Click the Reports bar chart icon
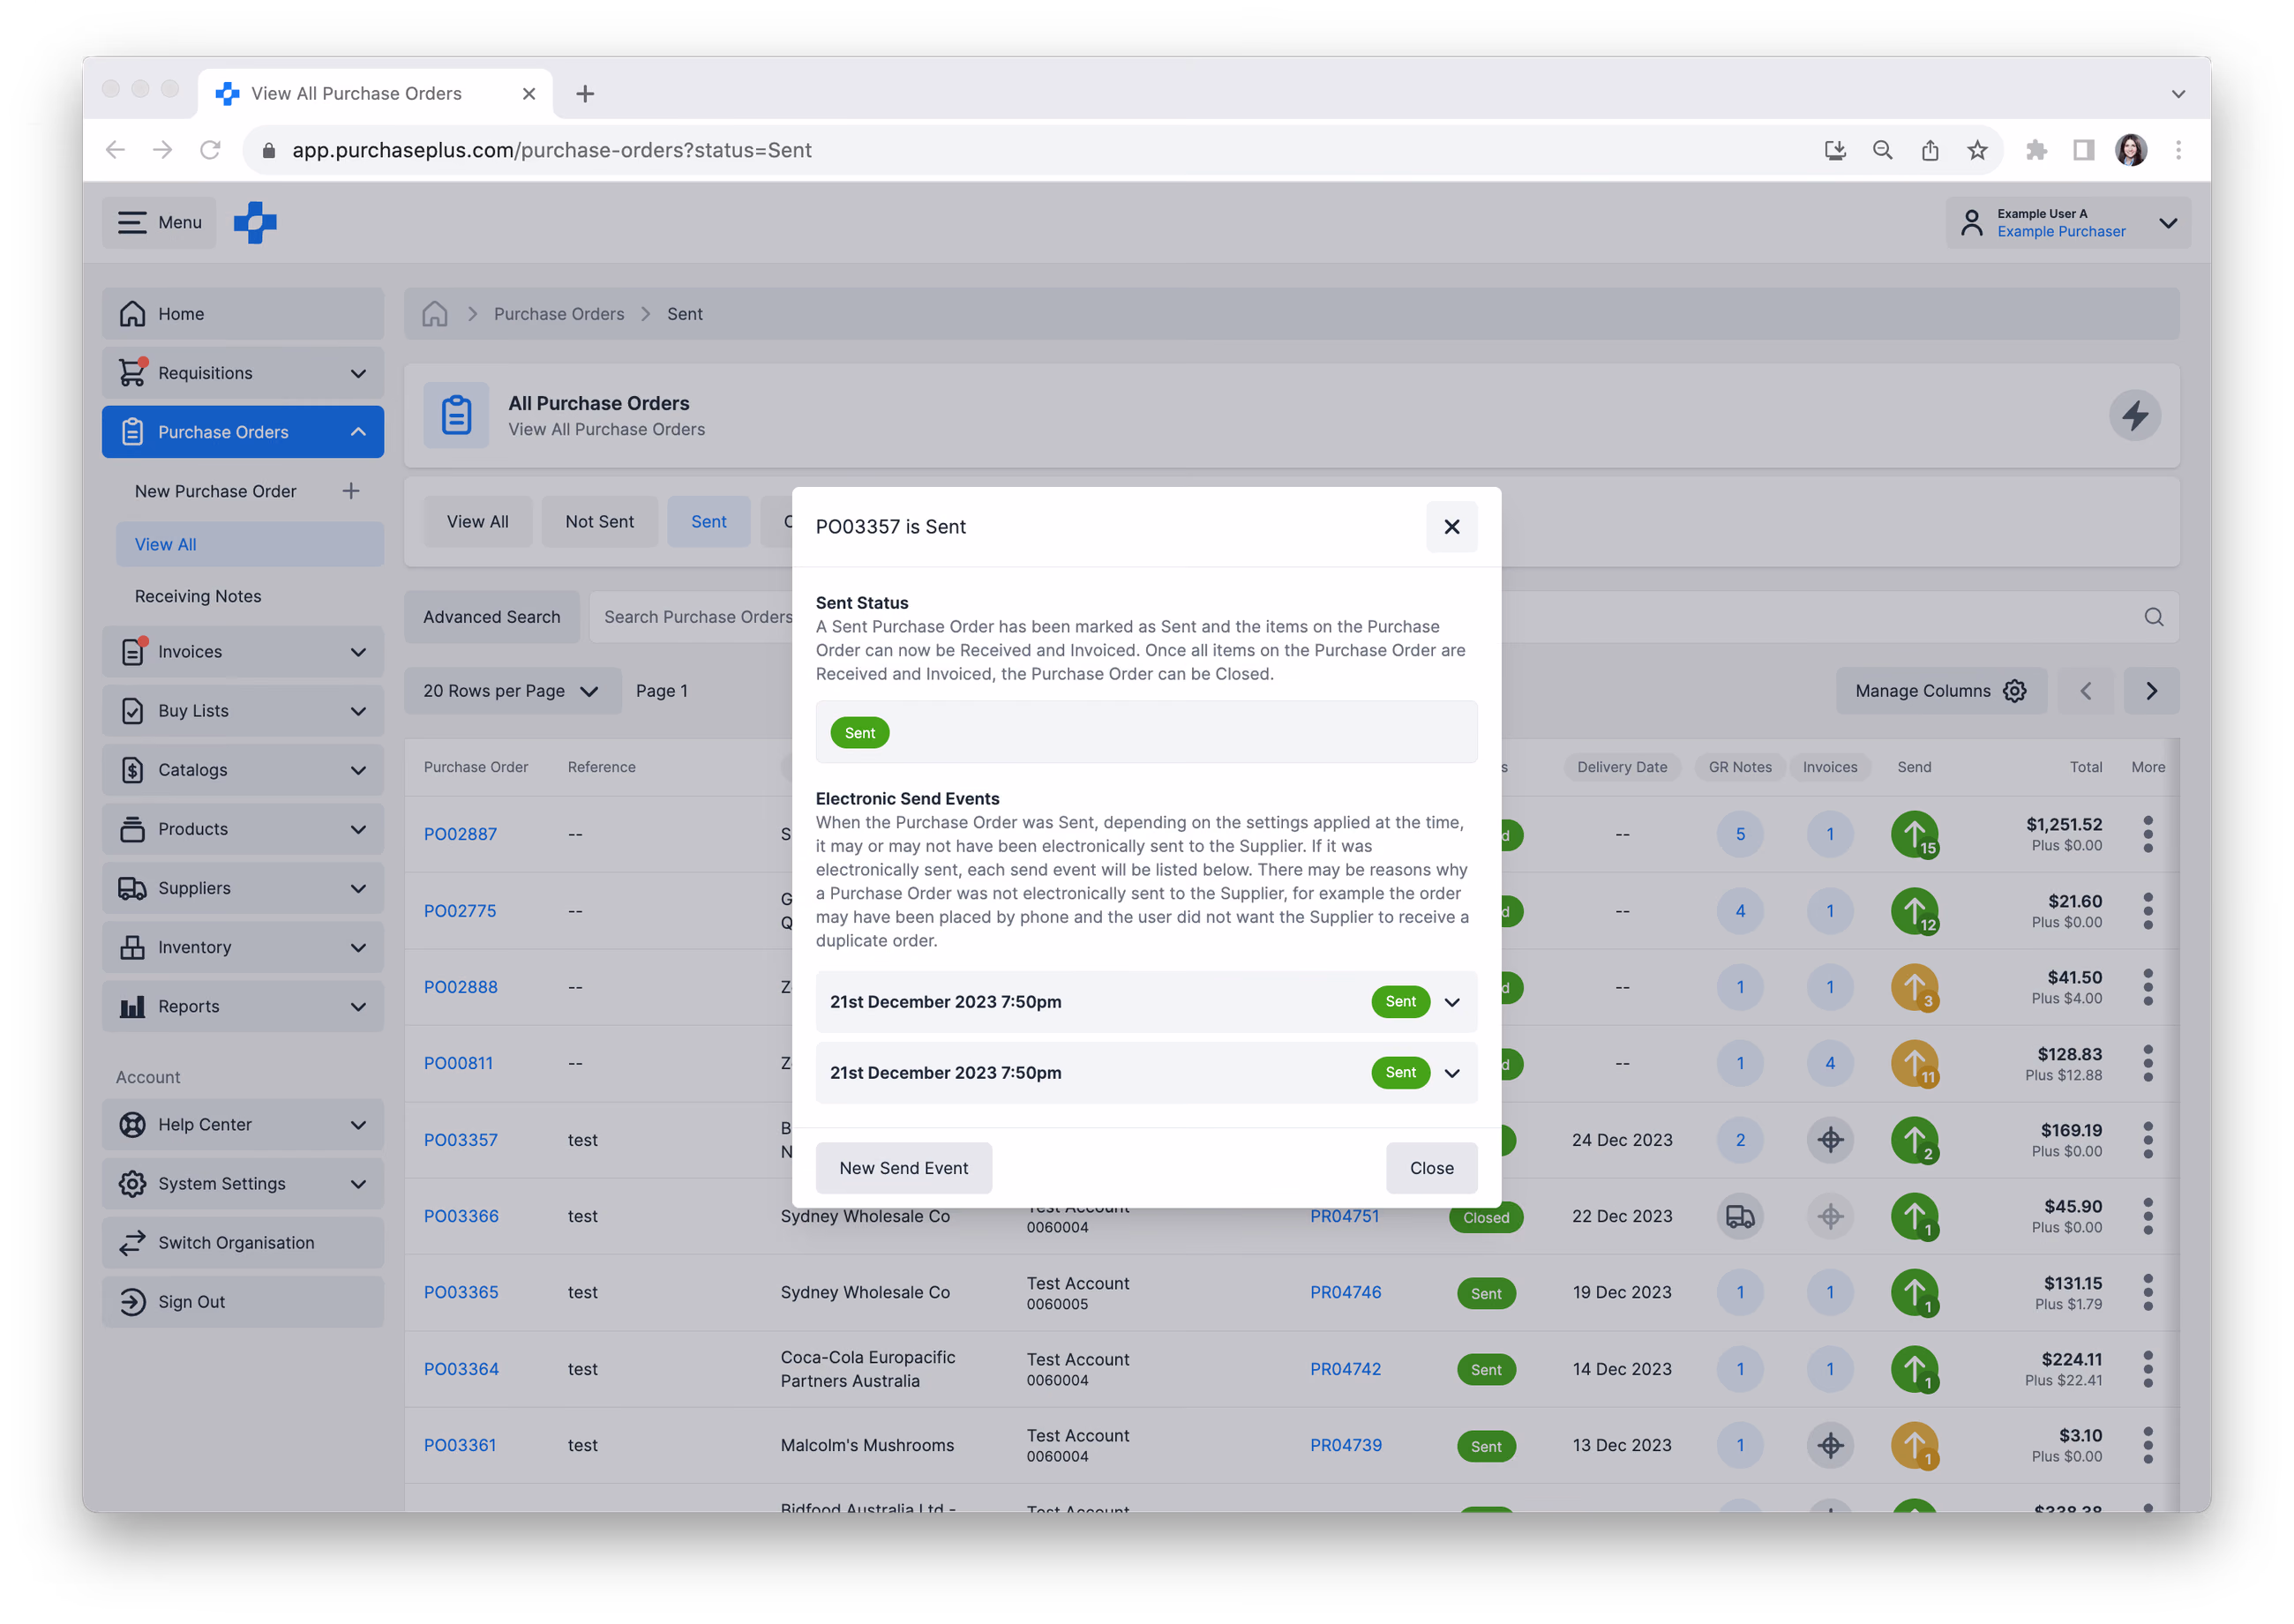 [x=132, y=1006]
